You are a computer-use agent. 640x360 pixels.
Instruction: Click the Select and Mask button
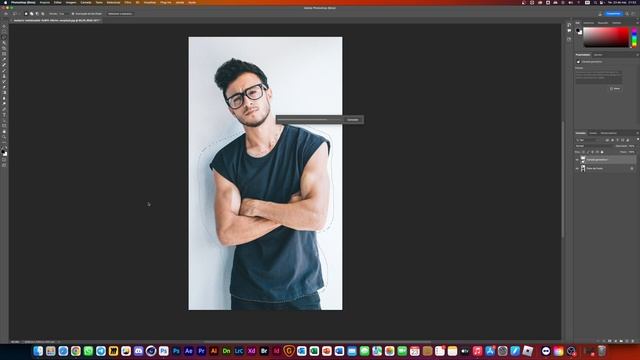tap(120, 14)
